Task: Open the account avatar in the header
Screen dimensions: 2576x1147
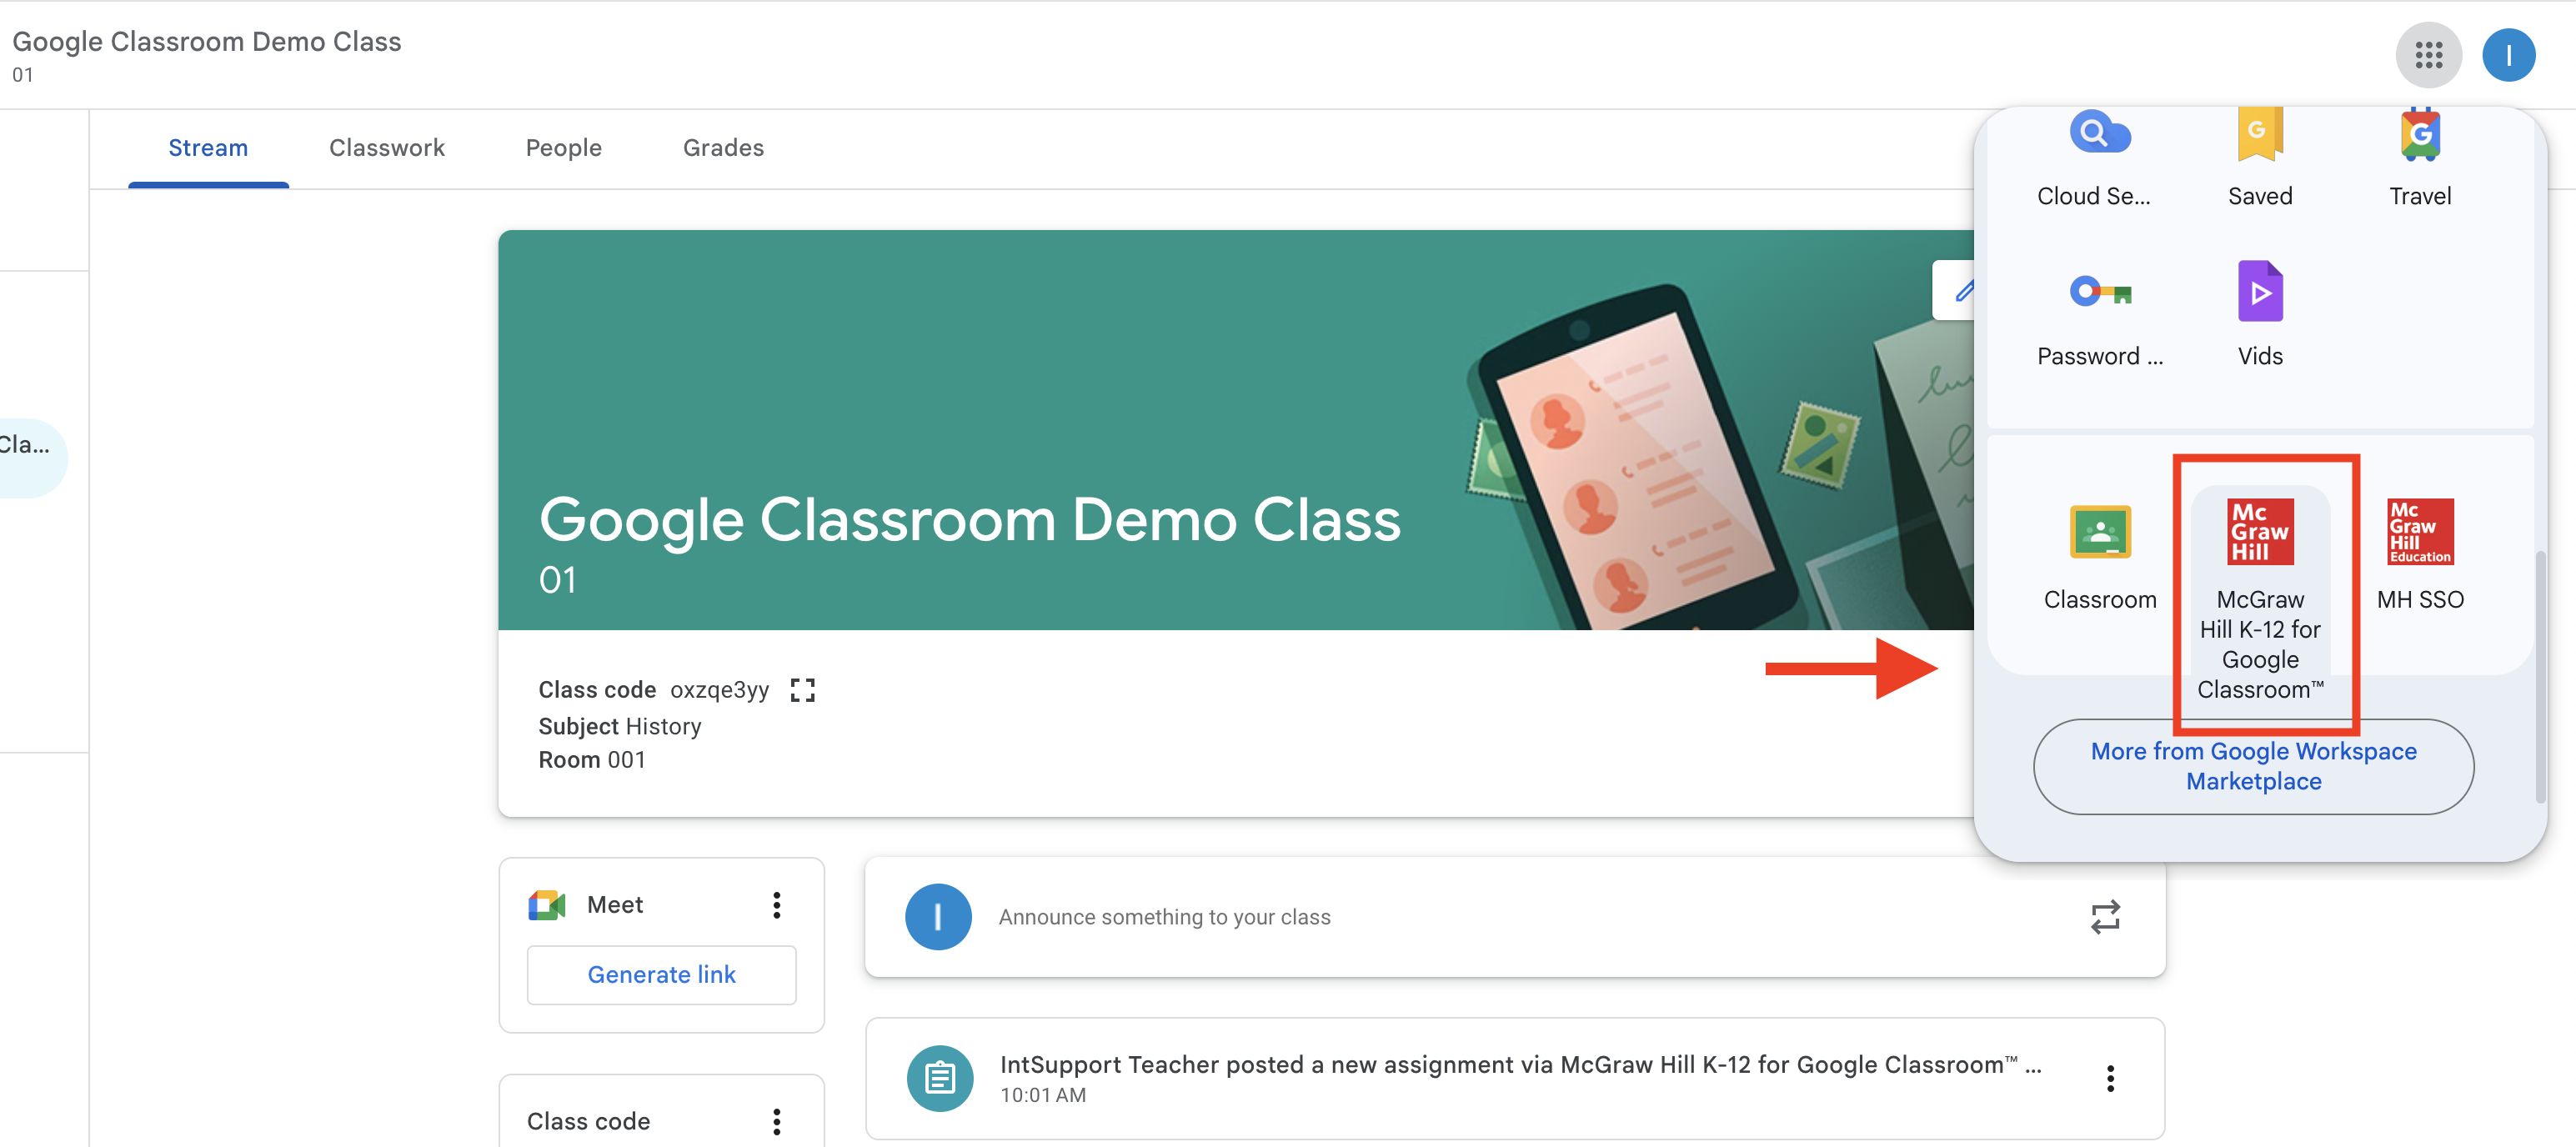Action: point(2508,55)
